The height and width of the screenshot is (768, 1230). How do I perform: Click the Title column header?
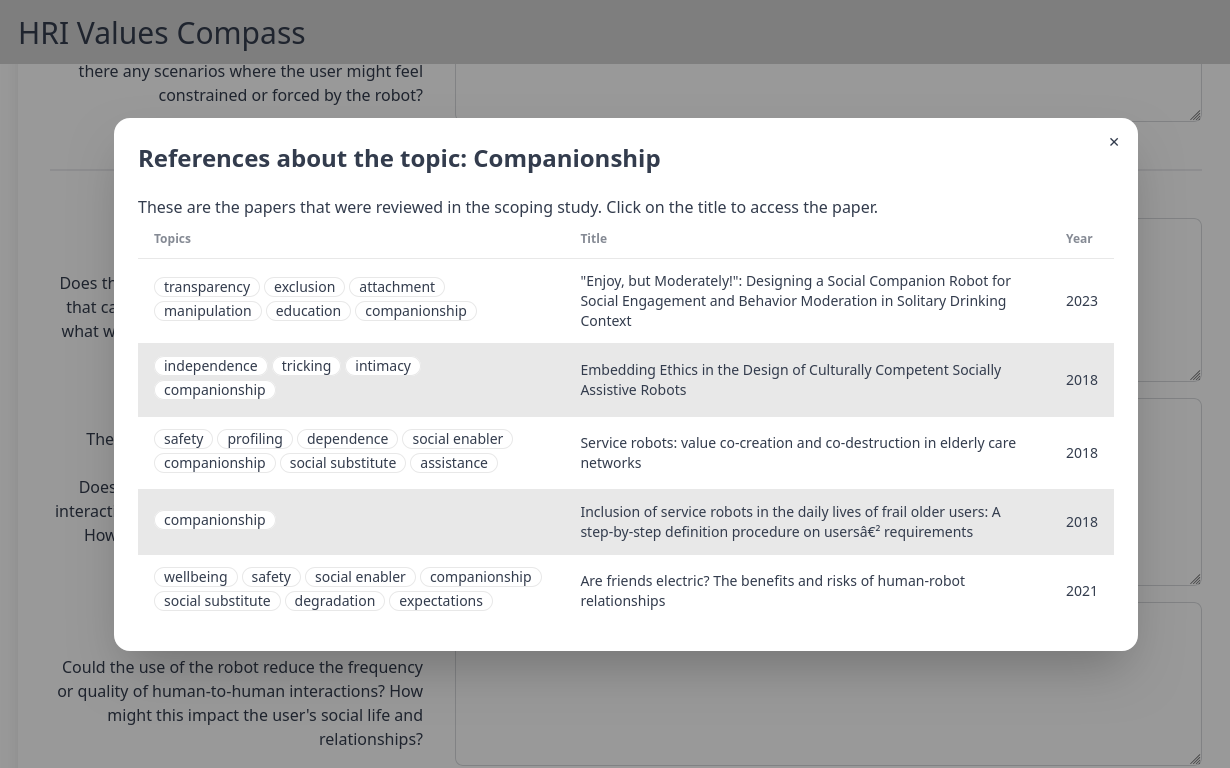point(593,239)
